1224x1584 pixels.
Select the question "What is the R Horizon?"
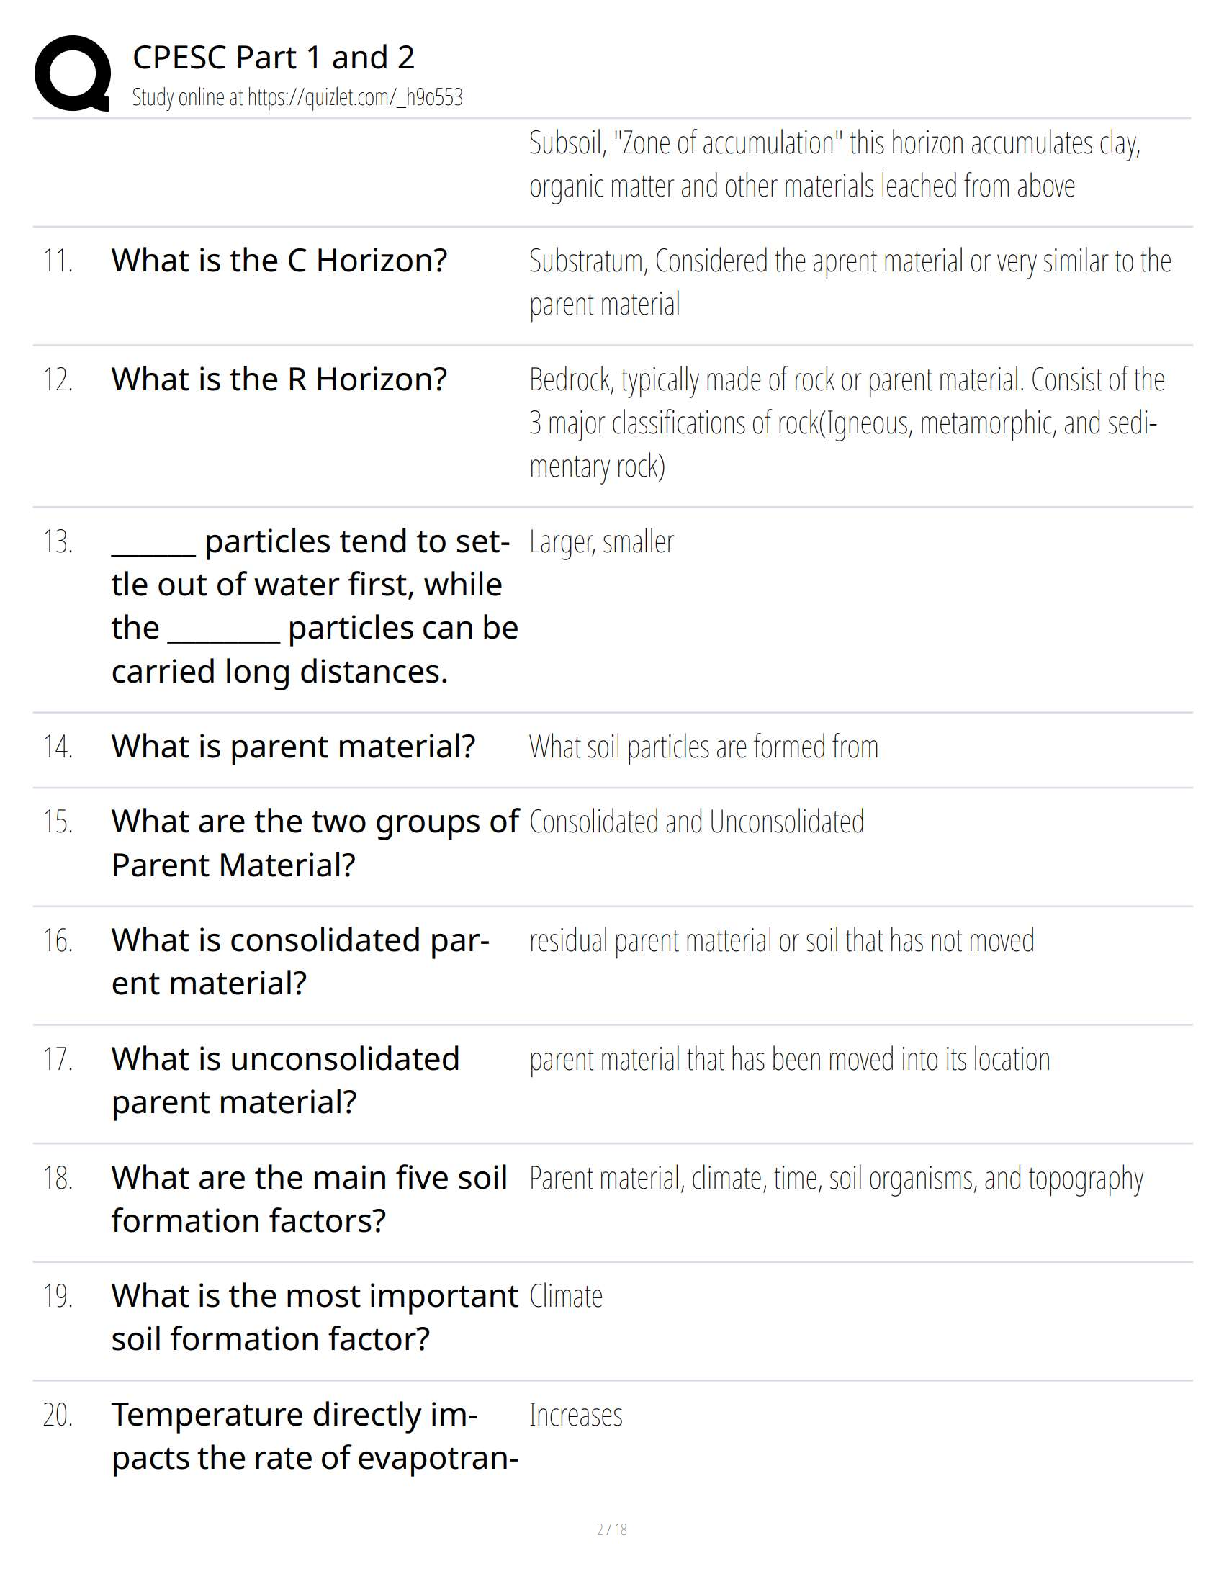[279, 379]
